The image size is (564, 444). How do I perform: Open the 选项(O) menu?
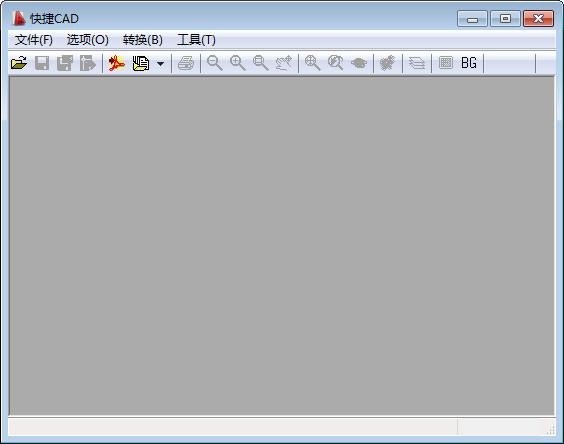pyautogui.click(x=87, y=40)
